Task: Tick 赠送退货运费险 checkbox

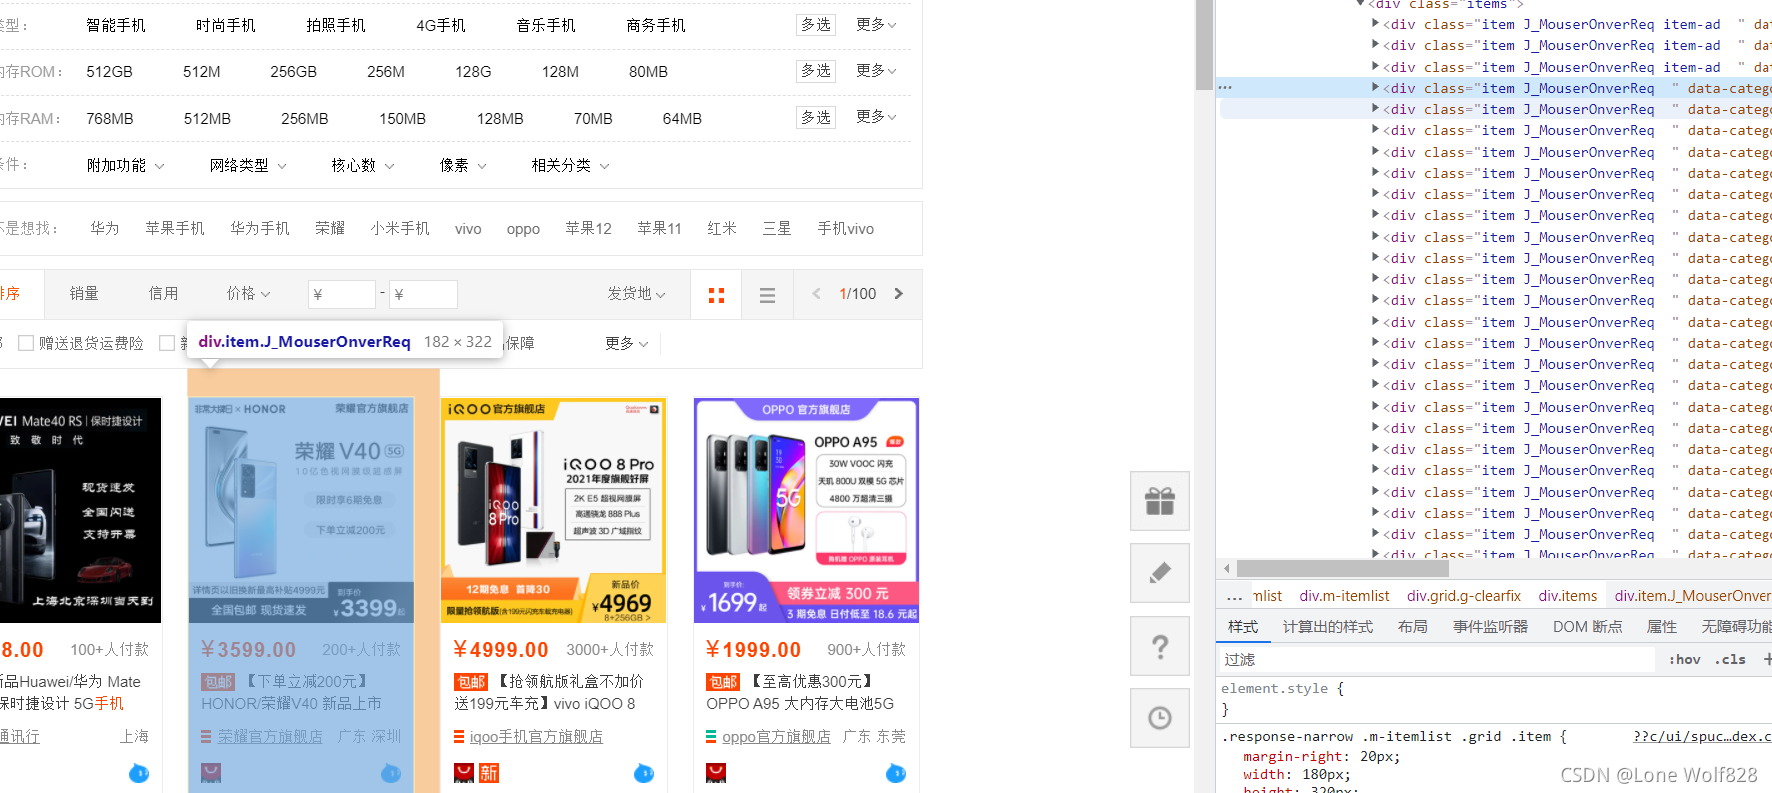Action: click(x=26, y=343)
